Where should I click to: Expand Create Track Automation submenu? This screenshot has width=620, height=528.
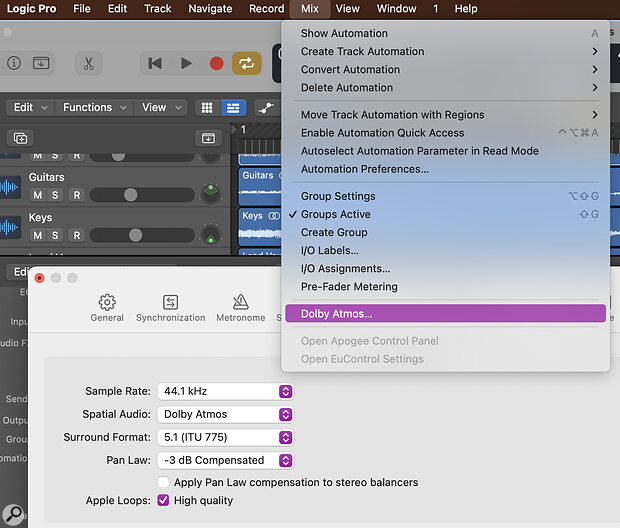coord(445,51)
